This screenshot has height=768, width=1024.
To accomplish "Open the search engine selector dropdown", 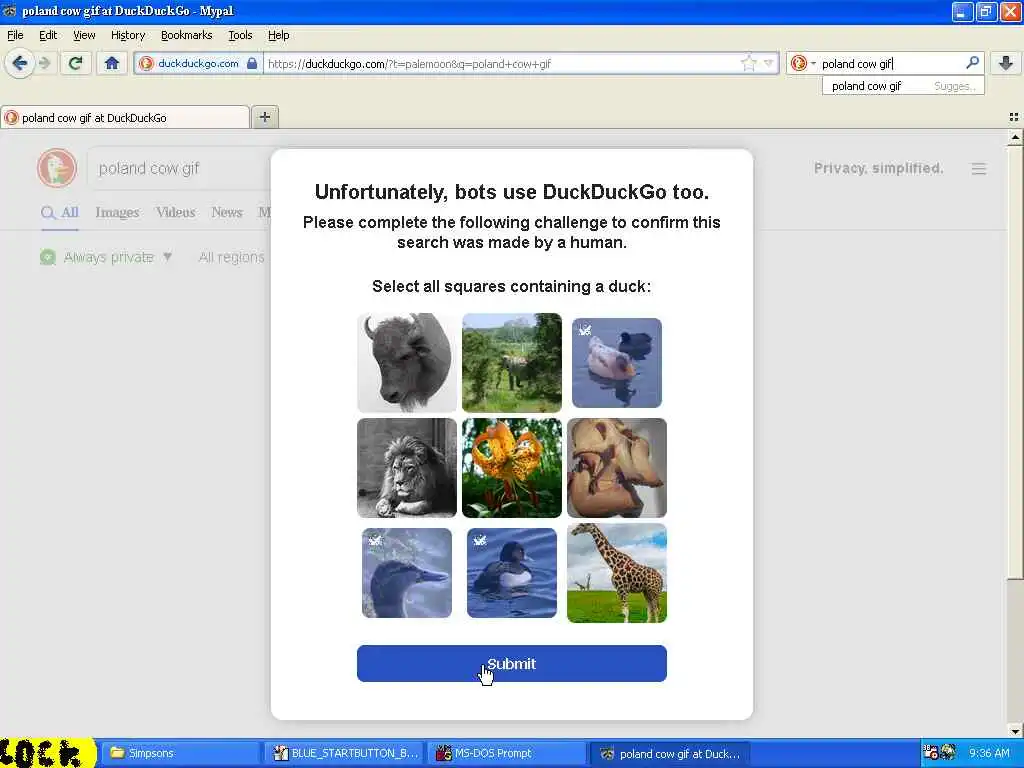I will click(x=803, y=63).
